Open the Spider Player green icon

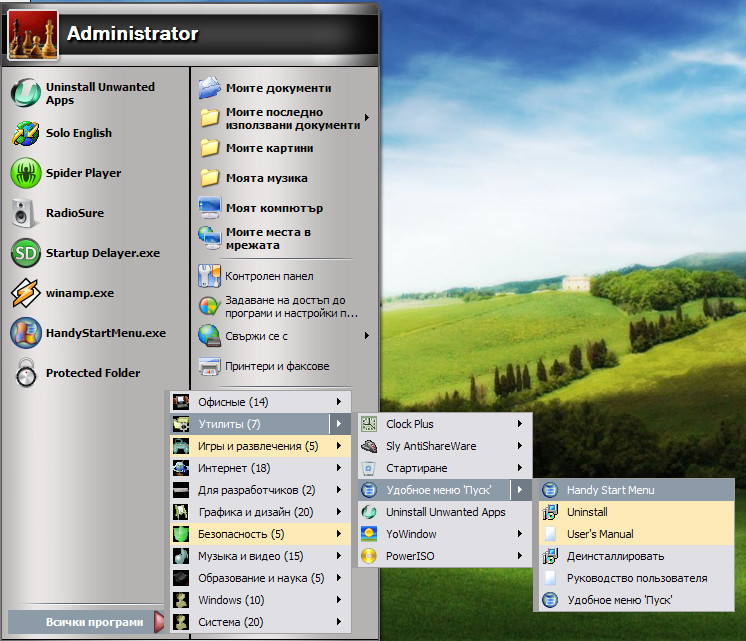tap(26, 173)
